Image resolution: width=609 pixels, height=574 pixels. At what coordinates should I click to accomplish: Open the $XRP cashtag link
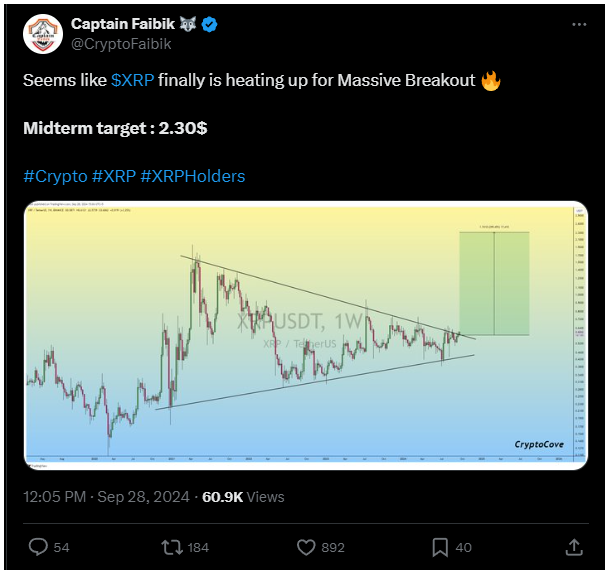[x=132, y=80]
